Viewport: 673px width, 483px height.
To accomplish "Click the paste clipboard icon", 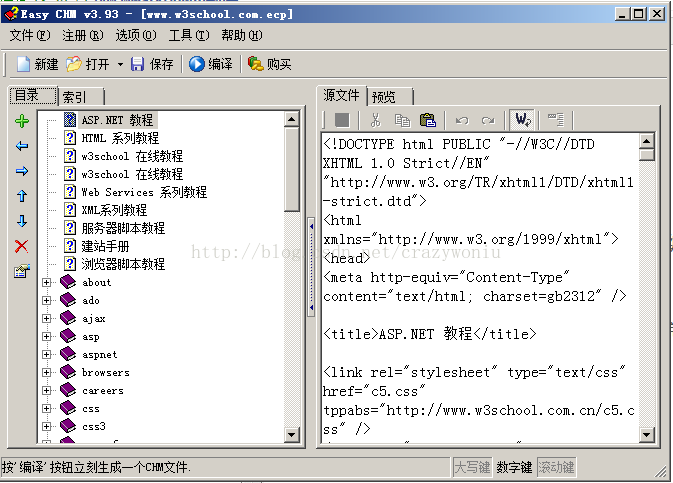I will (427, 120).
